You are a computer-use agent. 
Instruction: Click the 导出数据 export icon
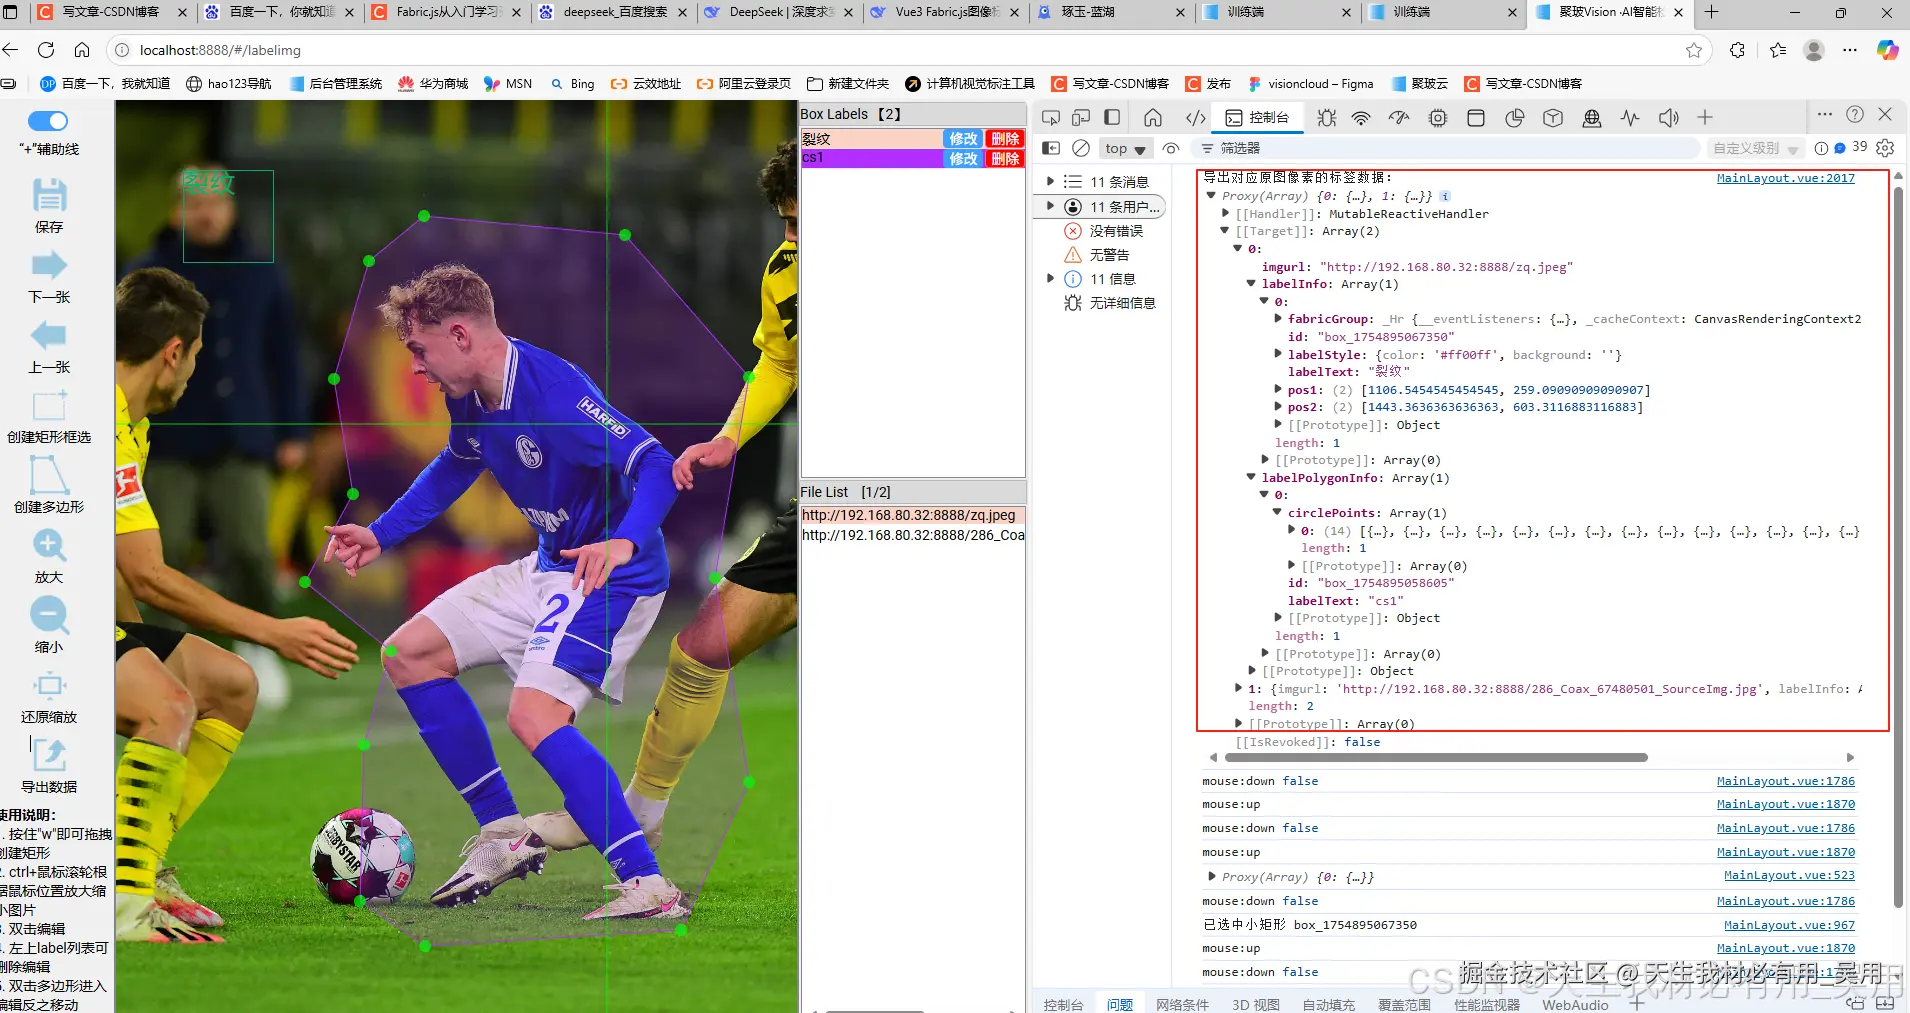(49, 755)
